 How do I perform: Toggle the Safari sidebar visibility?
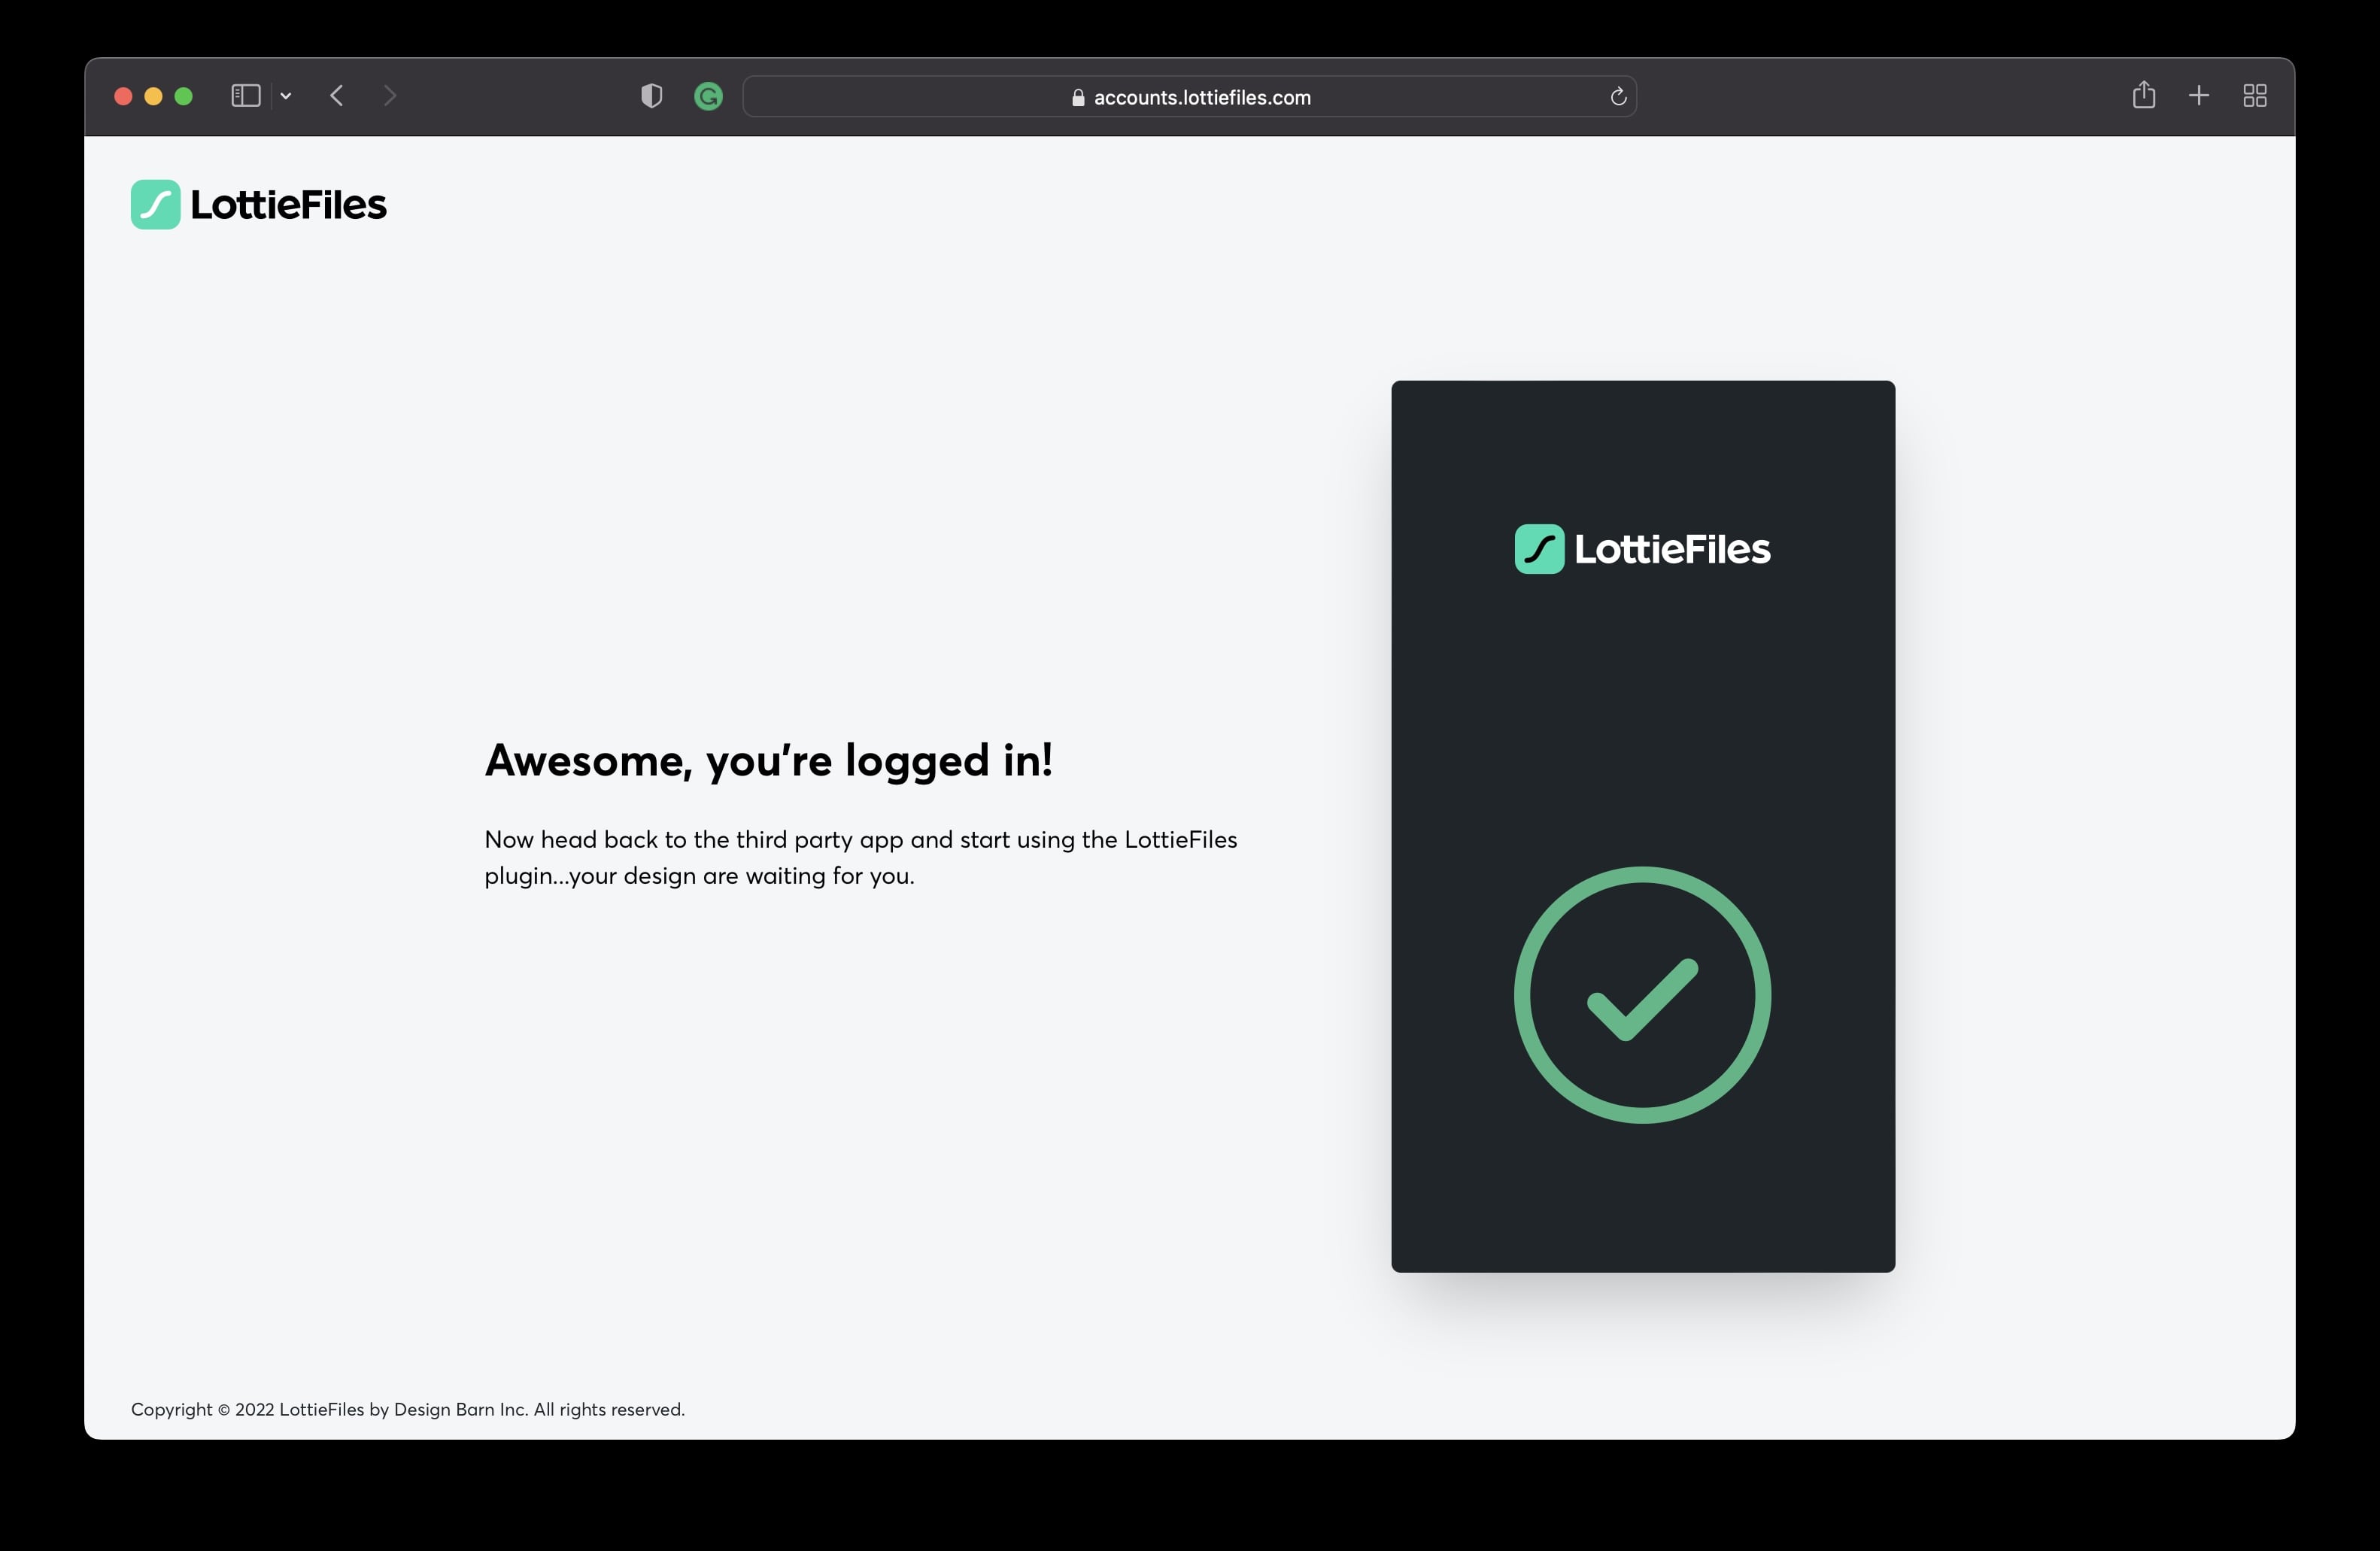tap(245, 95)
